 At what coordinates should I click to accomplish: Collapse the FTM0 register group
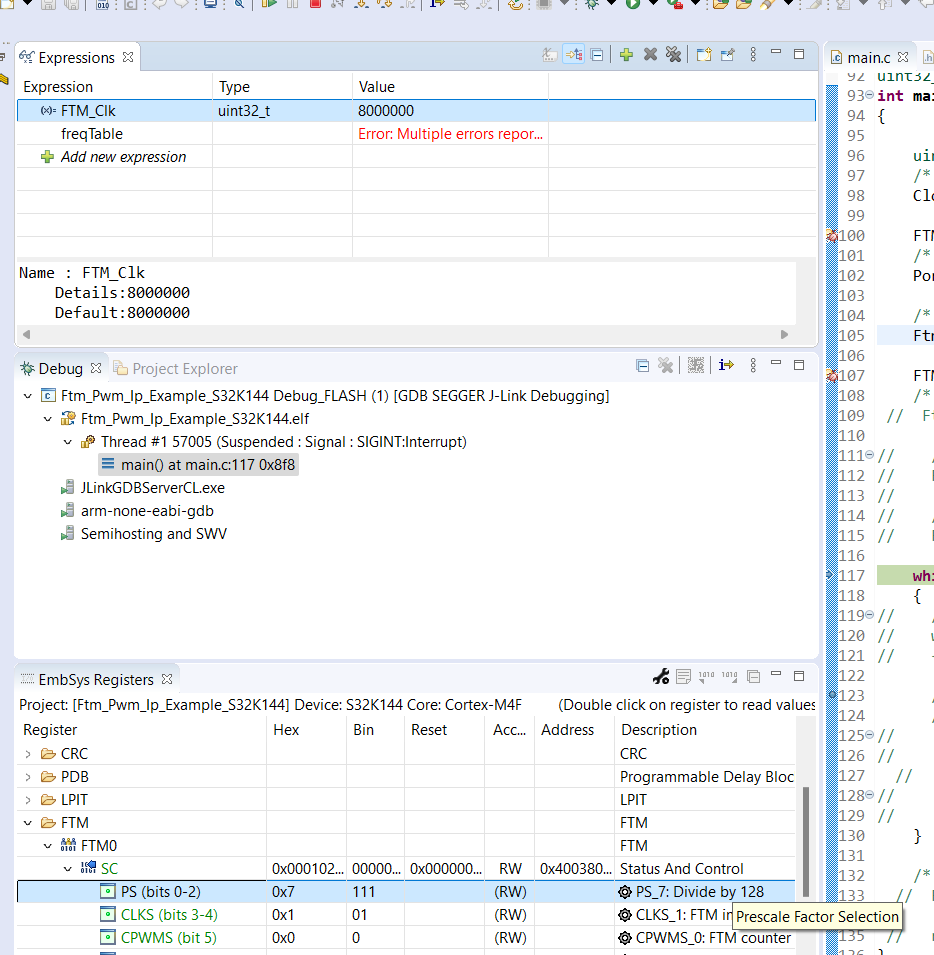coord(46,845)
